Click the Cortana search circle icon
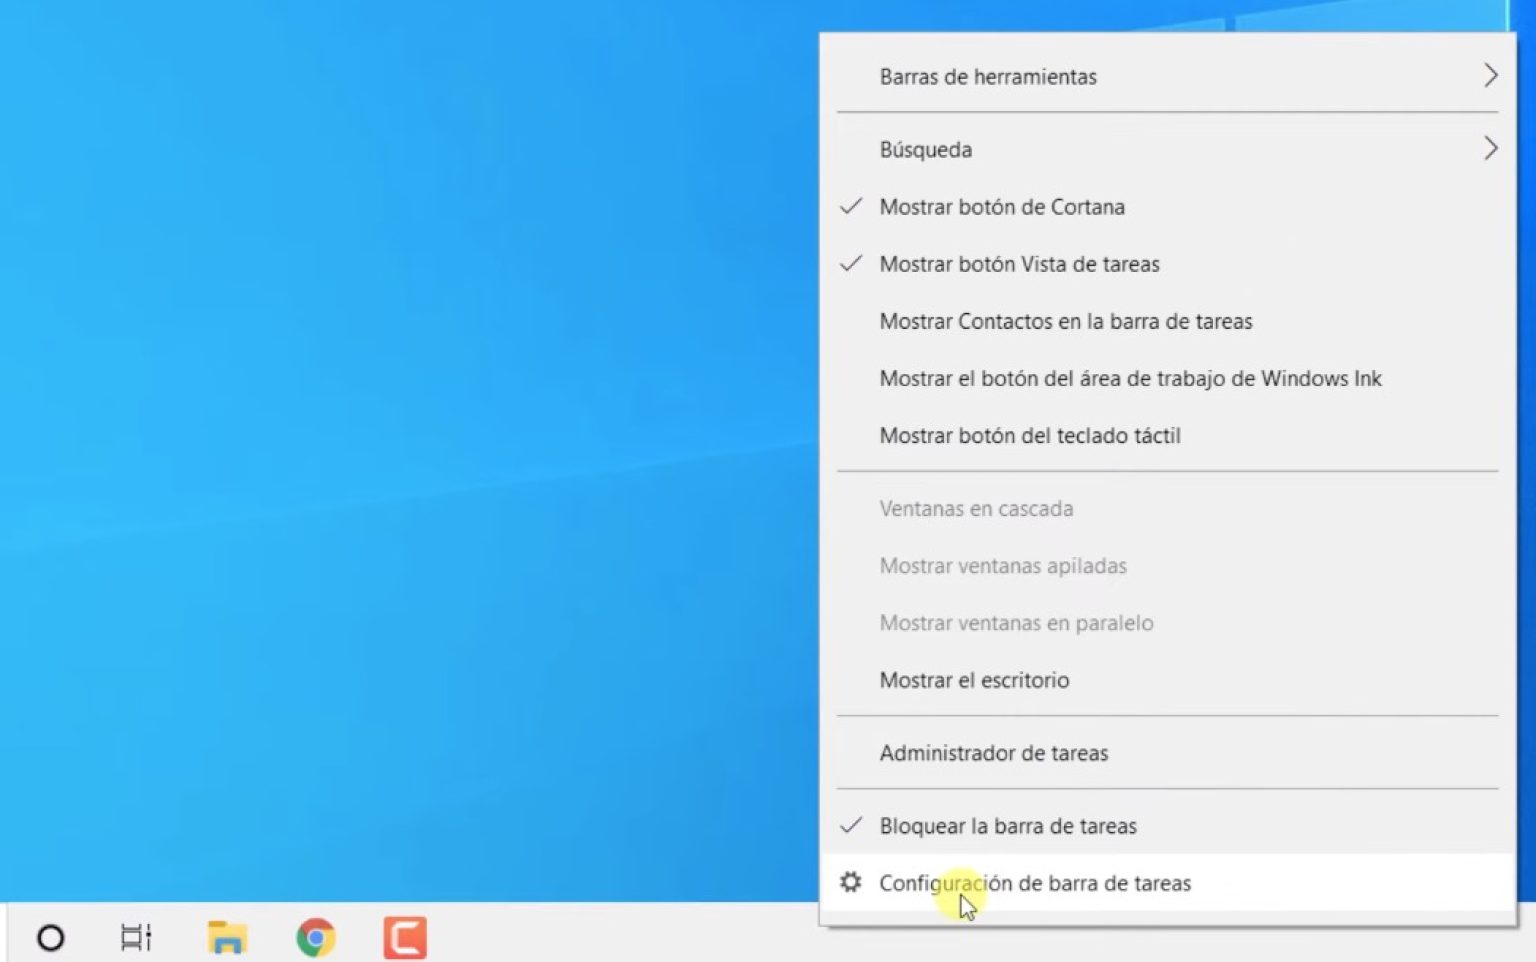This screenshot has height=962, width=1536. (x=50, y=936)
